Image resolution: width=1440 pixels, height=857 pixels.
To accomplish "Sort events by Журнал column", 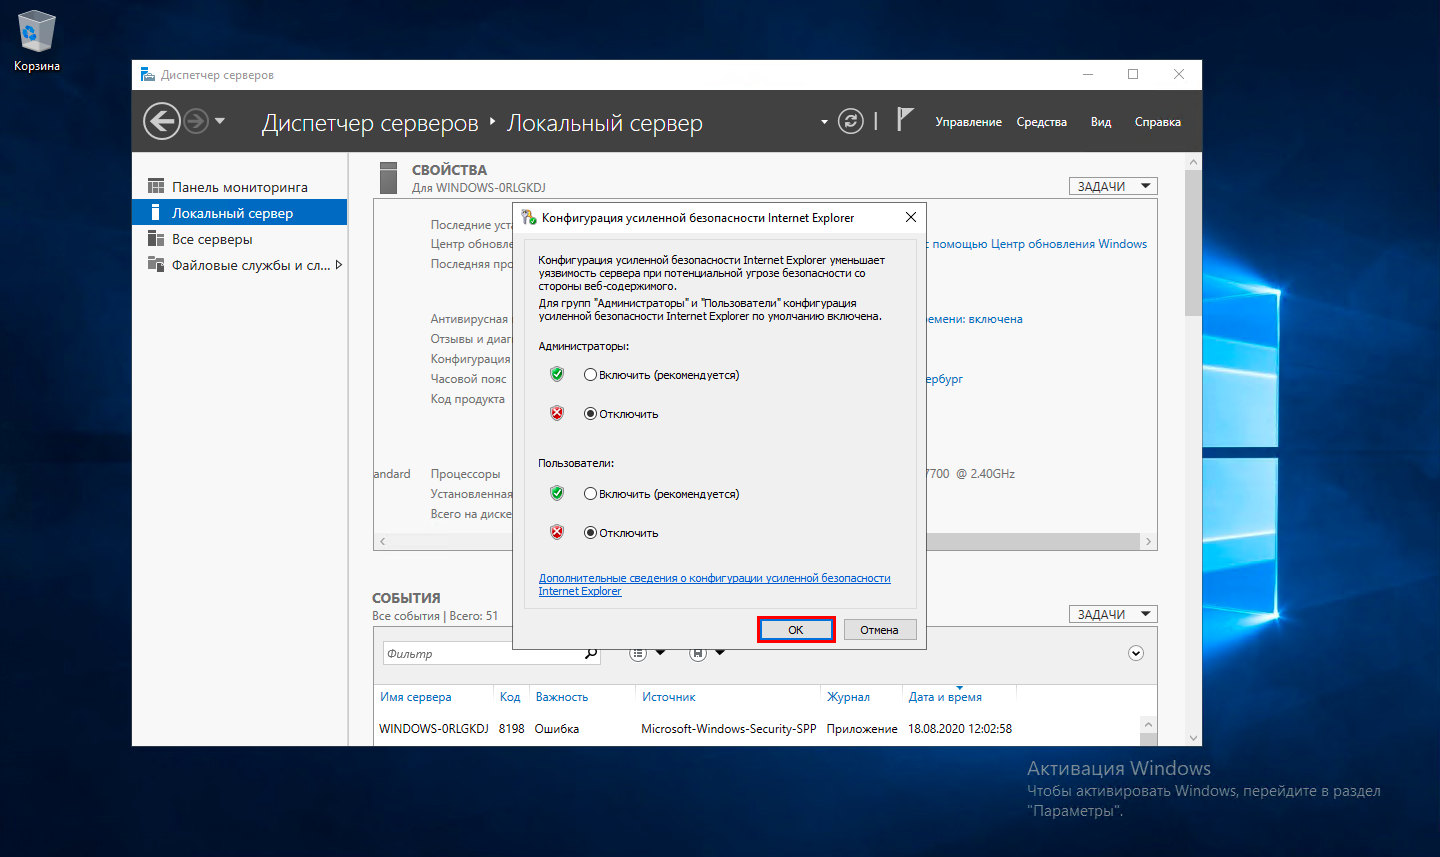I will (848, 697).
